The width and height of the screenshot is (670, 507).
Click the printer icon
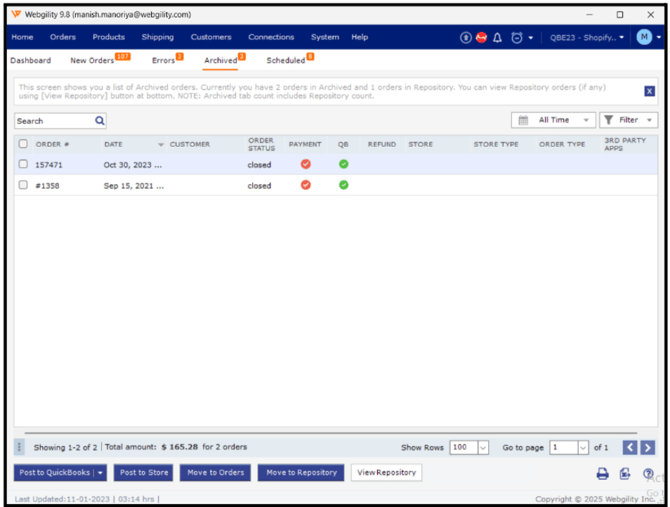602,473
